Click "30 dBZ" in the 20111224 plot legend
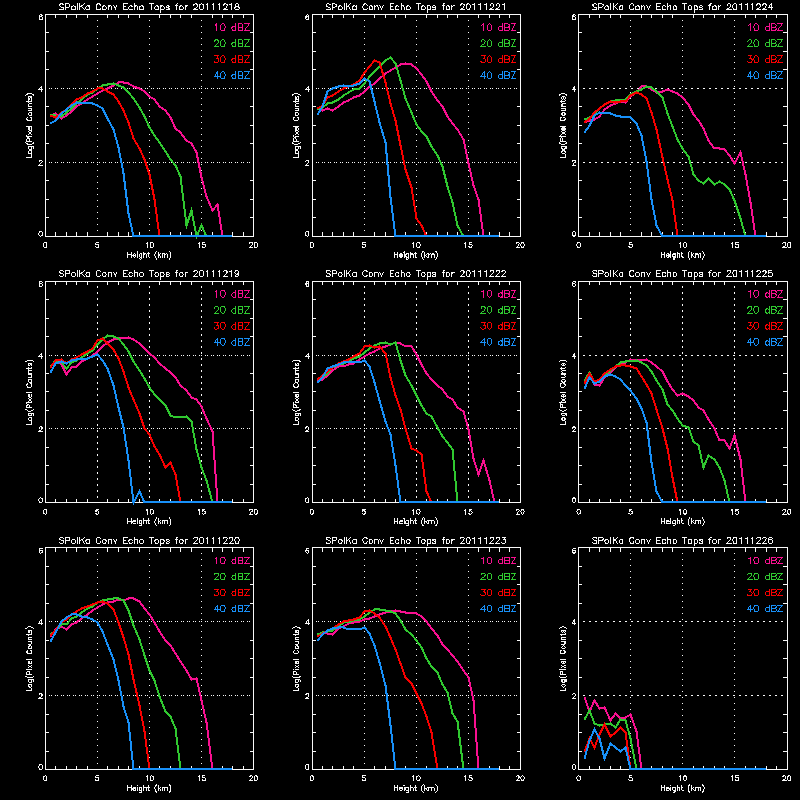The width and height of the screenshot is (800, 800). pos(765,60)
